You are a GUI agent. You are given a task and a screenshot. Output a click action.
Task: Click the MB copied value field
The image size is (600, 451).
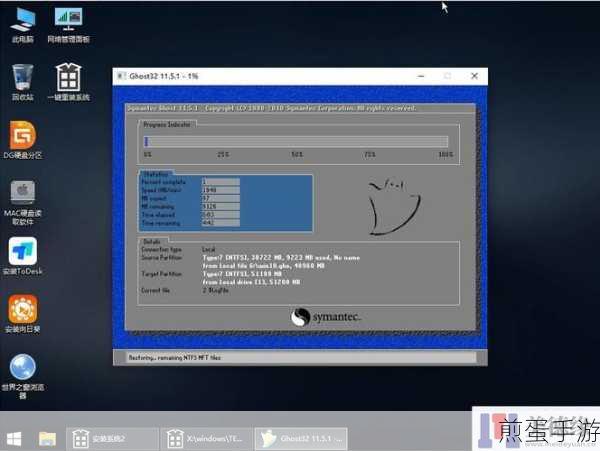[221, 198]
